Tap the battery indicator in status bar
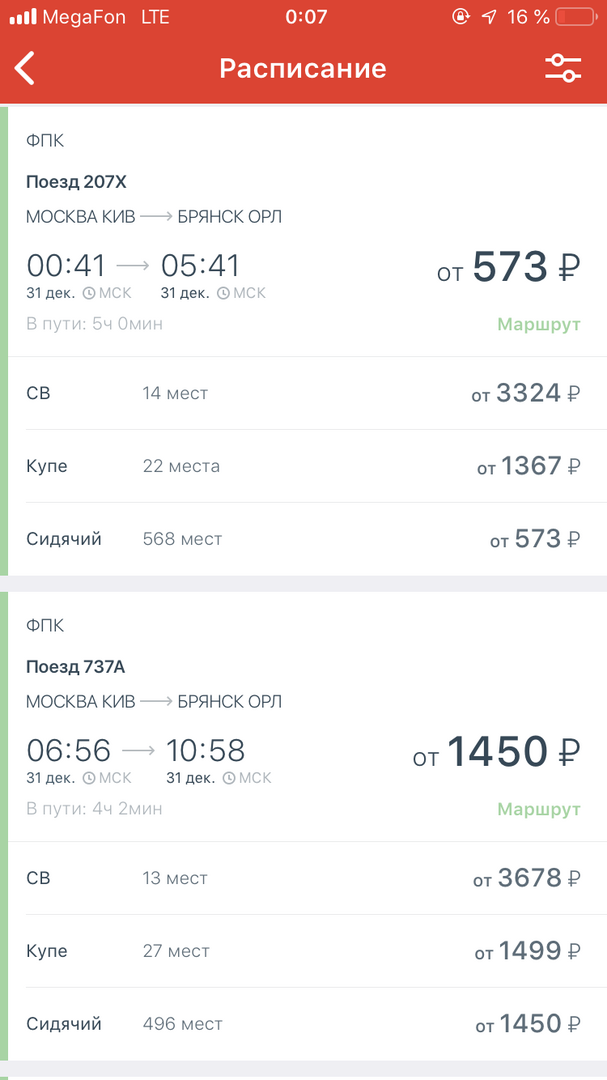 (x=575, y=17)
